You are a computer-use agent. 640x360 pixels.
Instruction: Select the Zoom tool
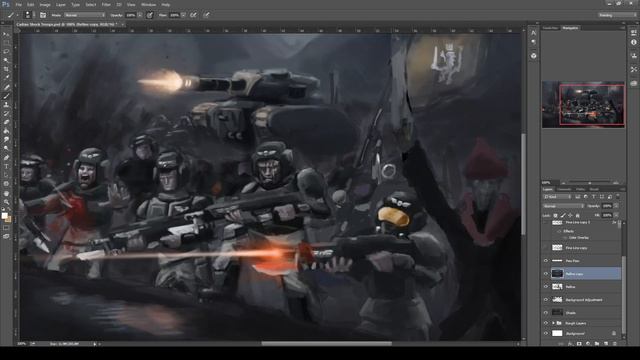[x=6, y=202]
